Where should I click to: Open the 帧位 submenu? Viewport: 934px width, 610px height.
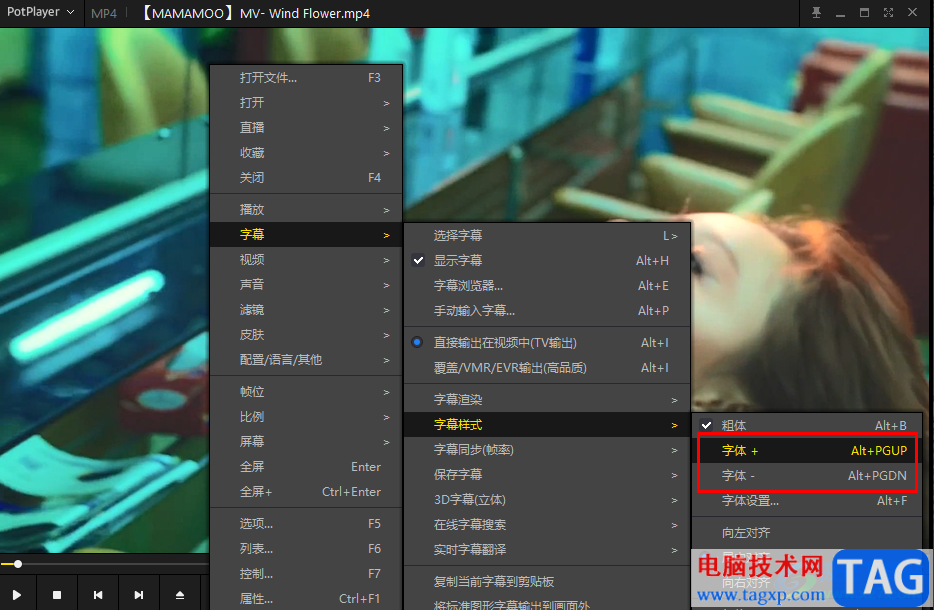[306, 392]
